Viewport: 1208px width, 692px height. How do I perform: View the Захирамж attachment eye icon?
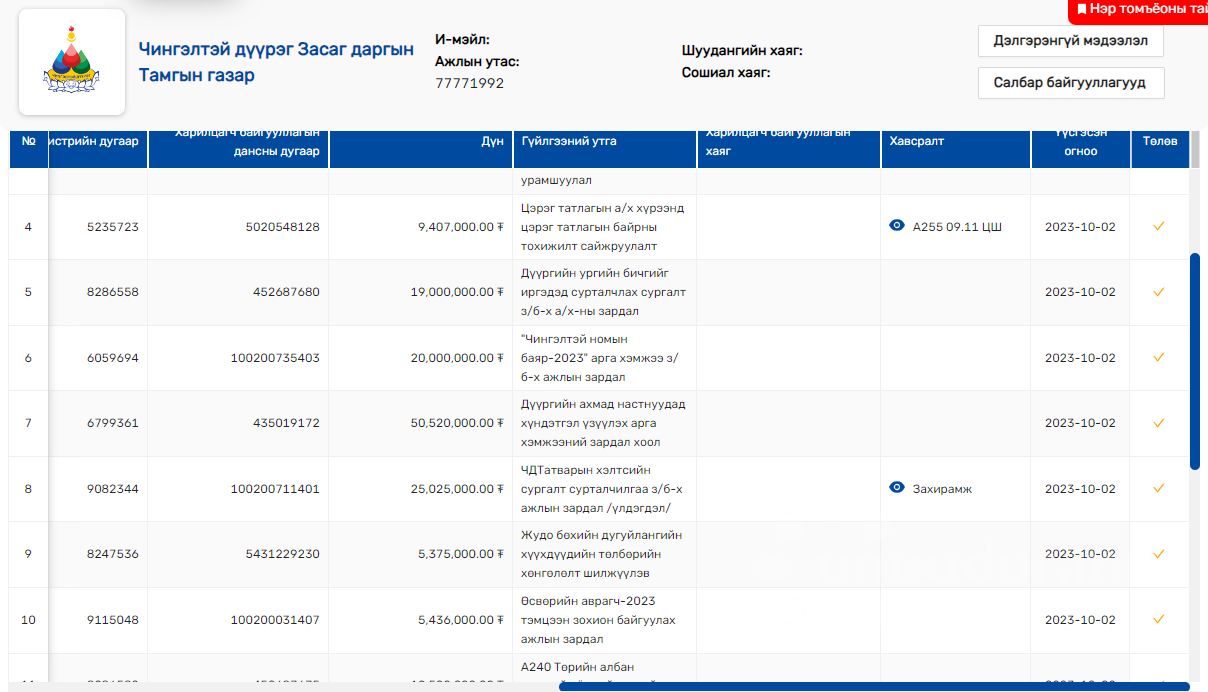tap(897, 488)
